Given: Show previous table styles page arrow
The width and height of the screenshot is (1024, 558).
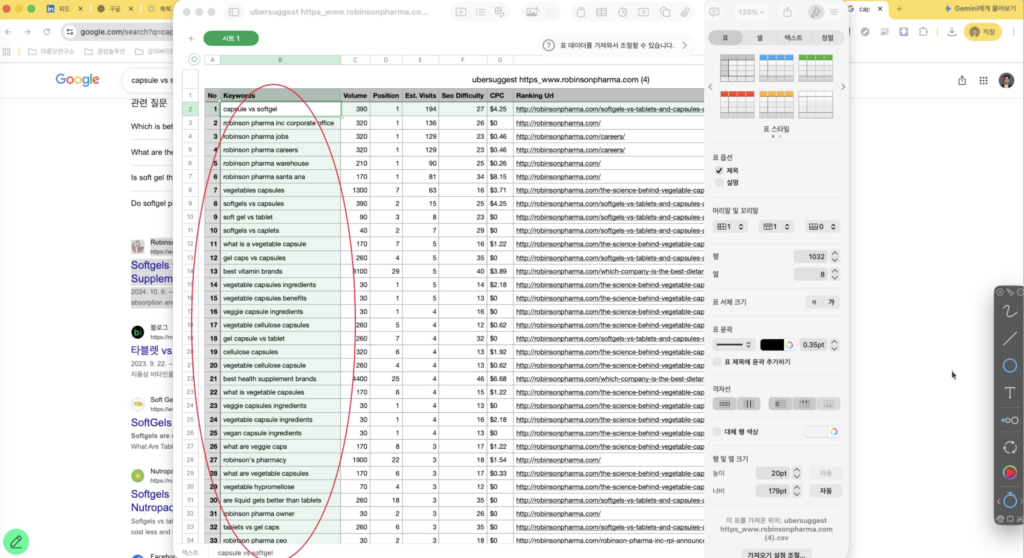Looking at the screenshot, I should [x=711, y=87].
